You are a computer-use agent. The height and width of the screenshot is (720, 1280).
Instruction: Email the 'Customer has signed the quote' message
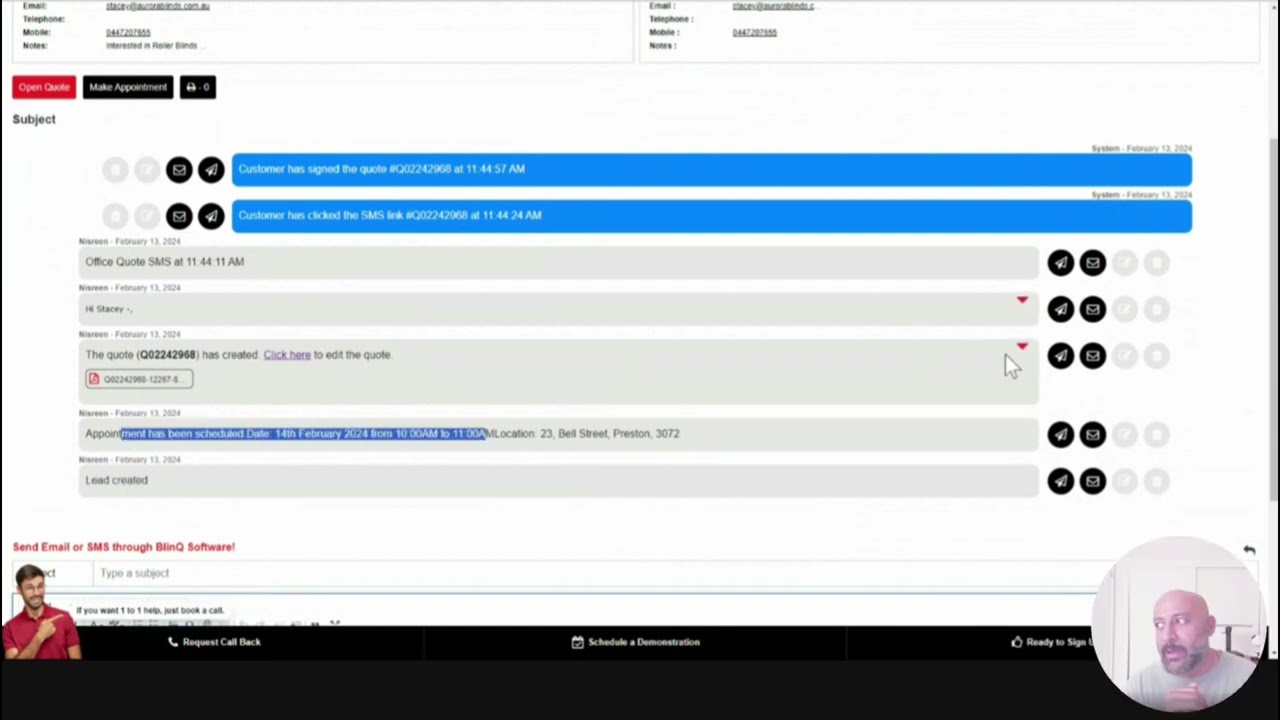(x=179, y=170)
